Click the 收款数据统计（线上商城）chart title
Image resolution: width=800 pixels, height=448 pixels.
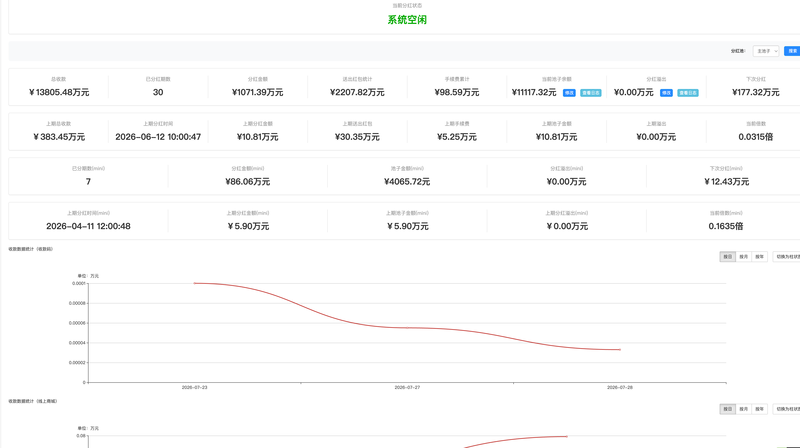click(x=33, y=401)
